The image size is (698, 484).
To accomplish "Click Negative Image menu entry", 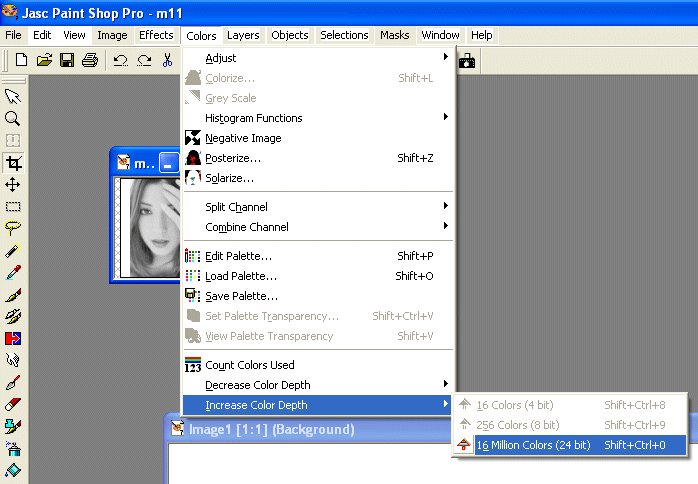I will tap(243, 138).
